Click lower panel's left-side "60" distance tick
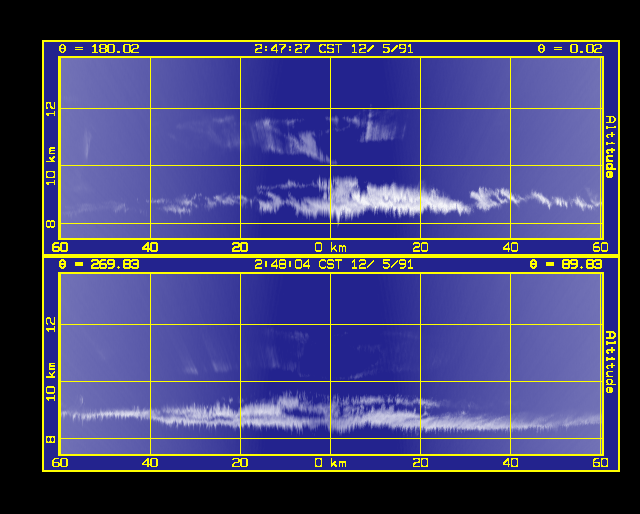The image size is (640, 514). [x=60, y=463]
